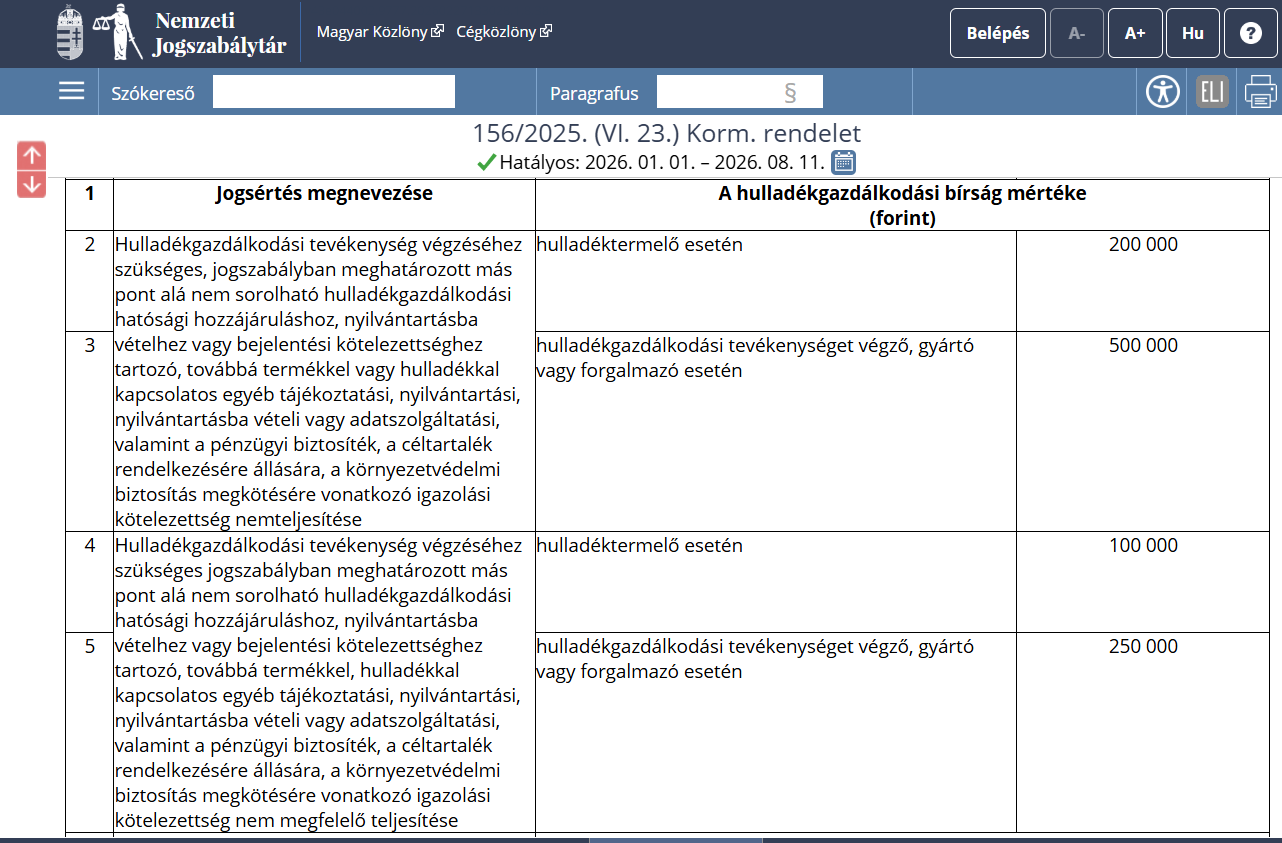Open the ELI identifier icon
The height and width of the screenshot is (843, 1282).
point(1212,92)
